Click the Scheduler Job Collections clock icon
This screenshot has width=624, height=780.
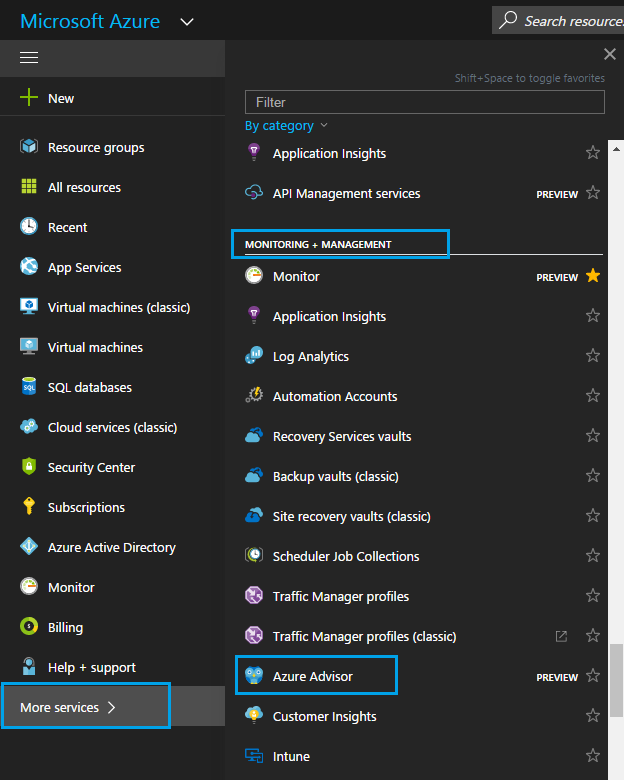254,557
